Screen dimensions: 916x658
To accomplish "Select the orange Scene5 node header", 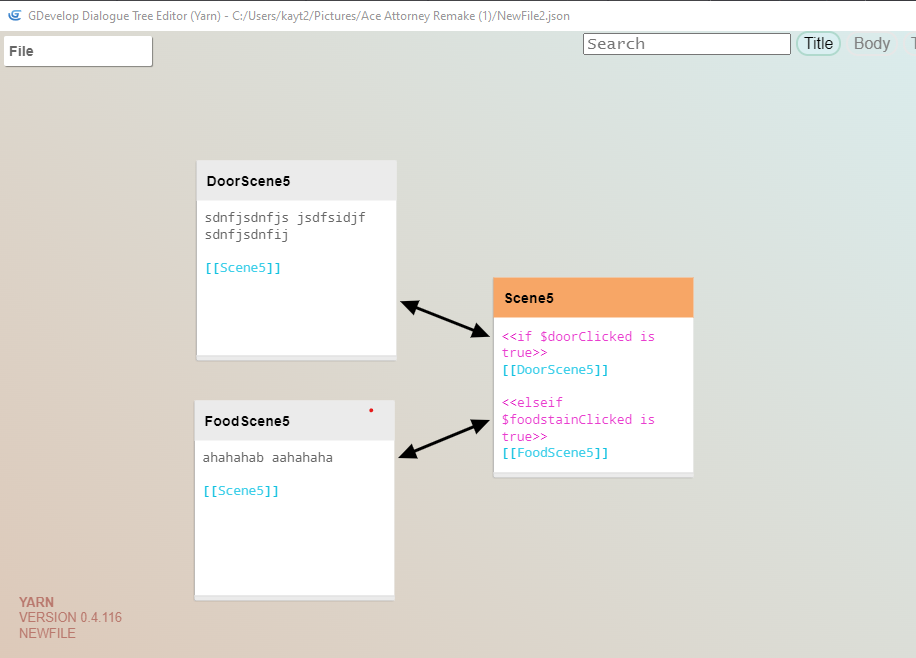I will (529, 297).
